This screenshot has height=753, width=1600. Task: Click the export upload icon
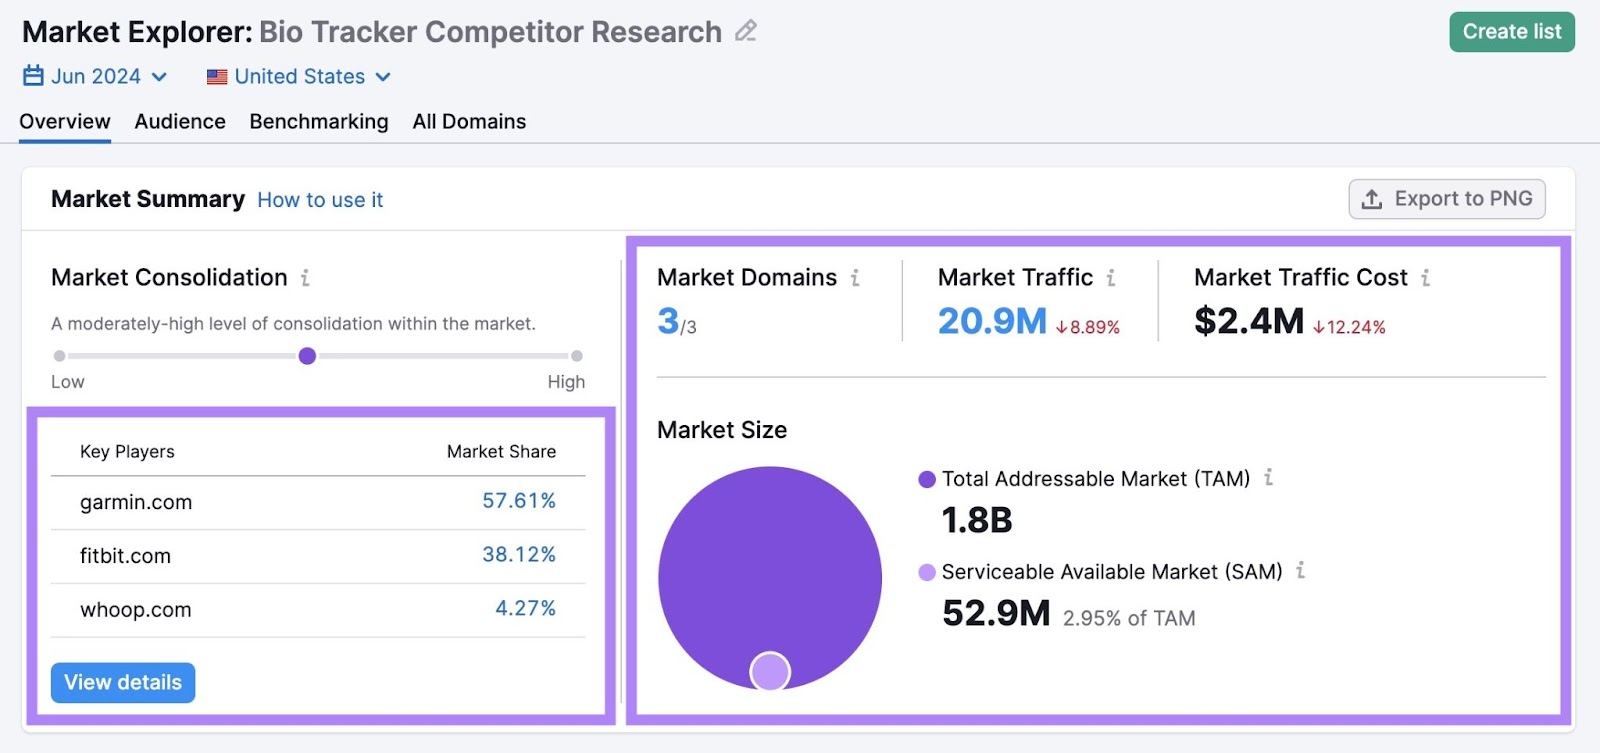[x=1372, y=199]
